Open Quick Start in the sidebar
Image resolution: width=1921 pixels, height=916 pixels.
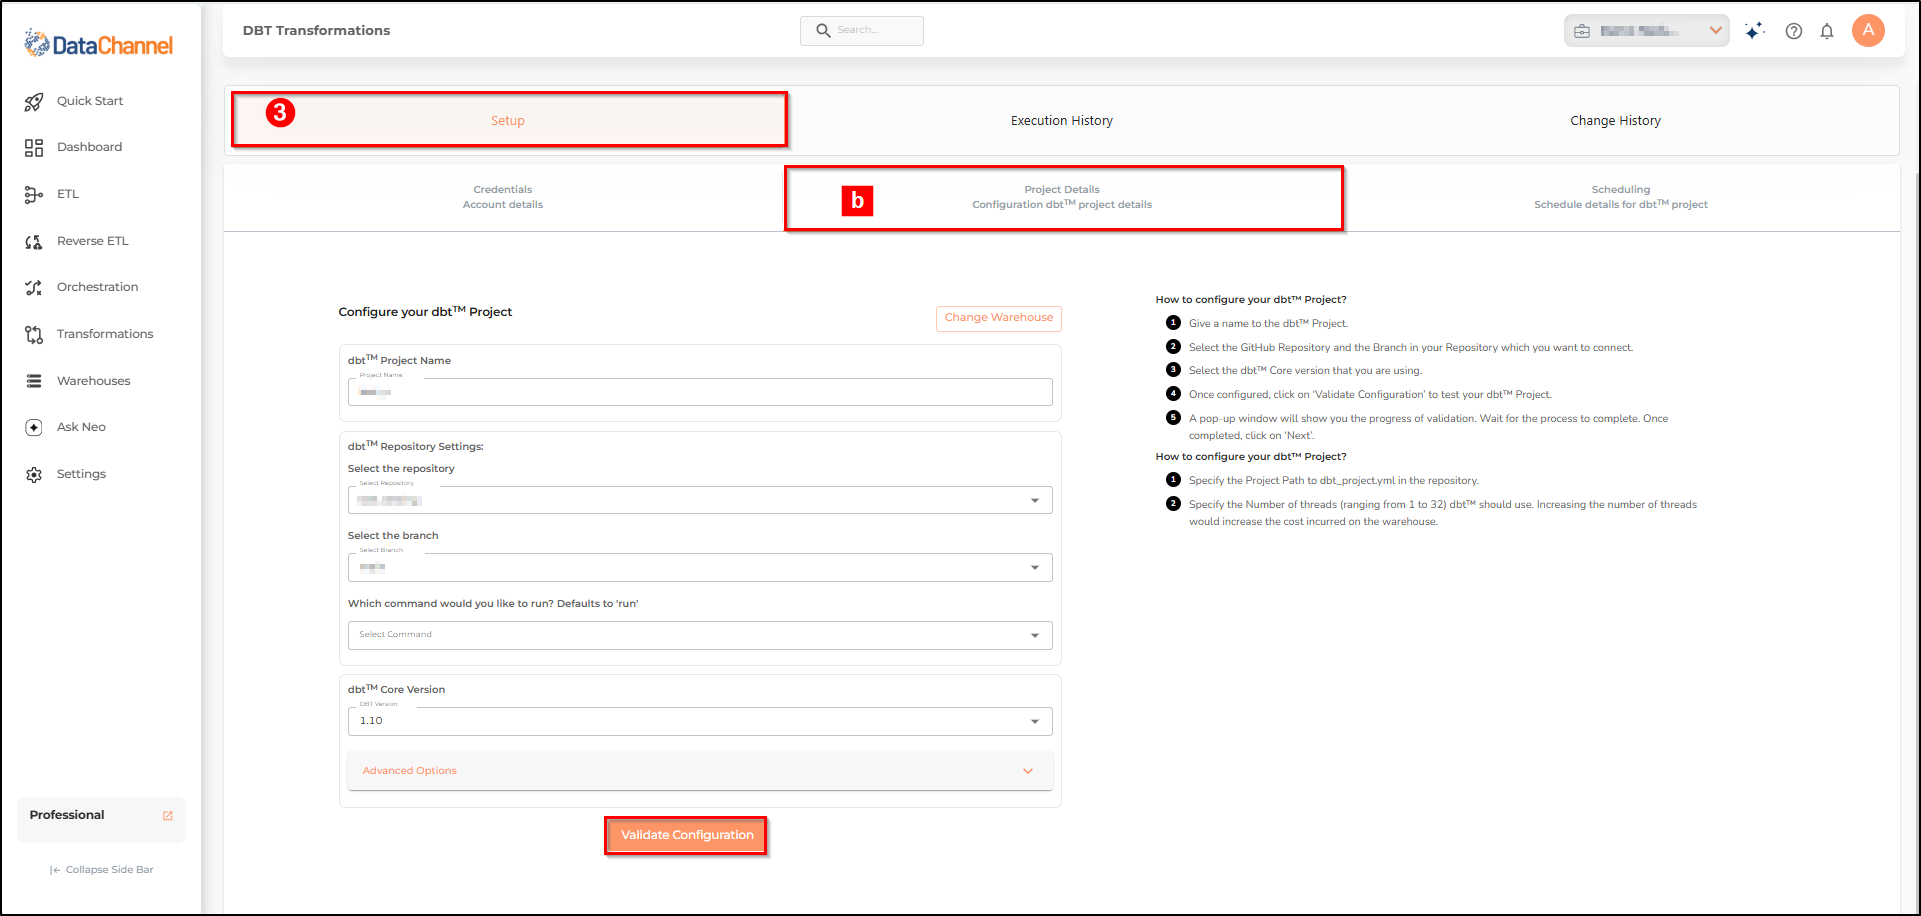pos(90,101)
